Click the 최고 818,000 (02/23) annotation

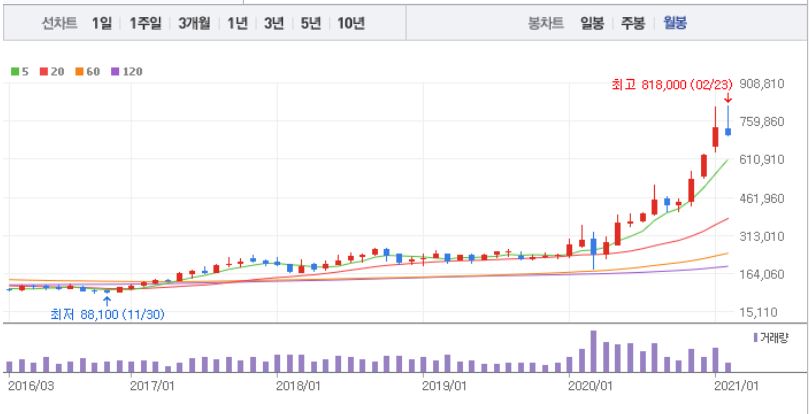pos(672,86)
